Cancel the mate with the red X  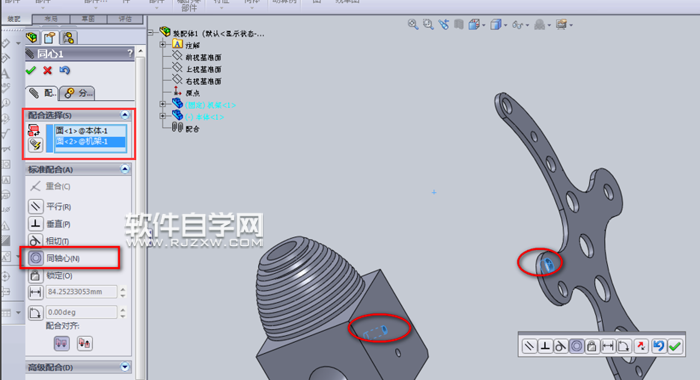[47, 70]
